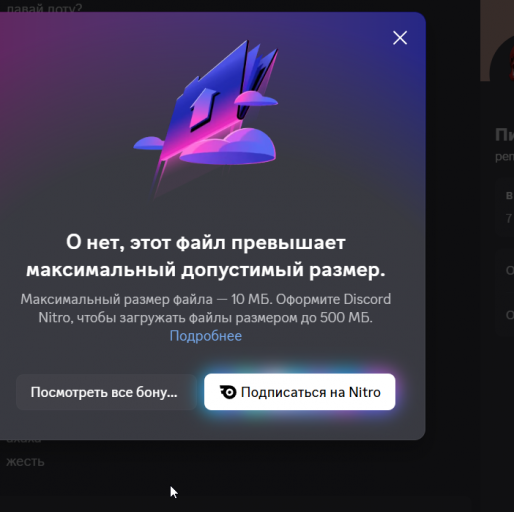Click the dimmed profile subtitle starting with реп
This screenshot has height=512, width=514.
[x=505, y=157]
